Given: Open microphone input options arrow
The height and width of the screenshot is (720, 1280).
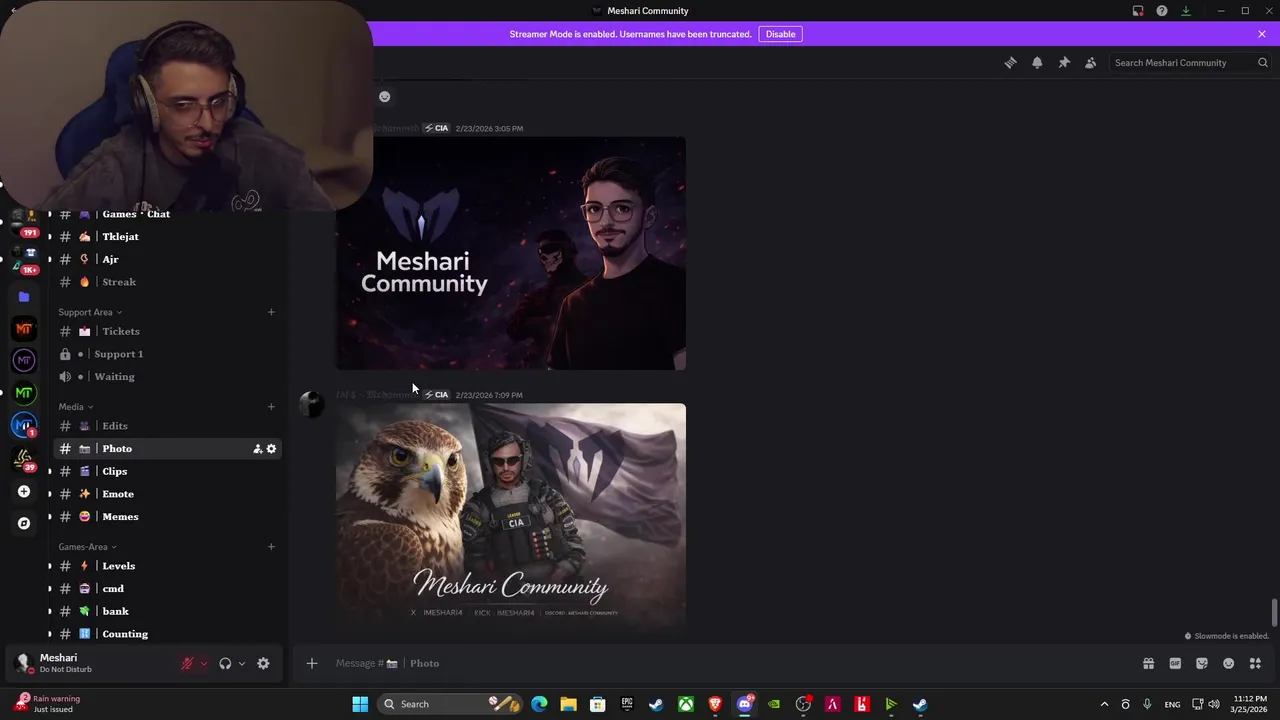Looking at the screenshot, I should 204,663.
